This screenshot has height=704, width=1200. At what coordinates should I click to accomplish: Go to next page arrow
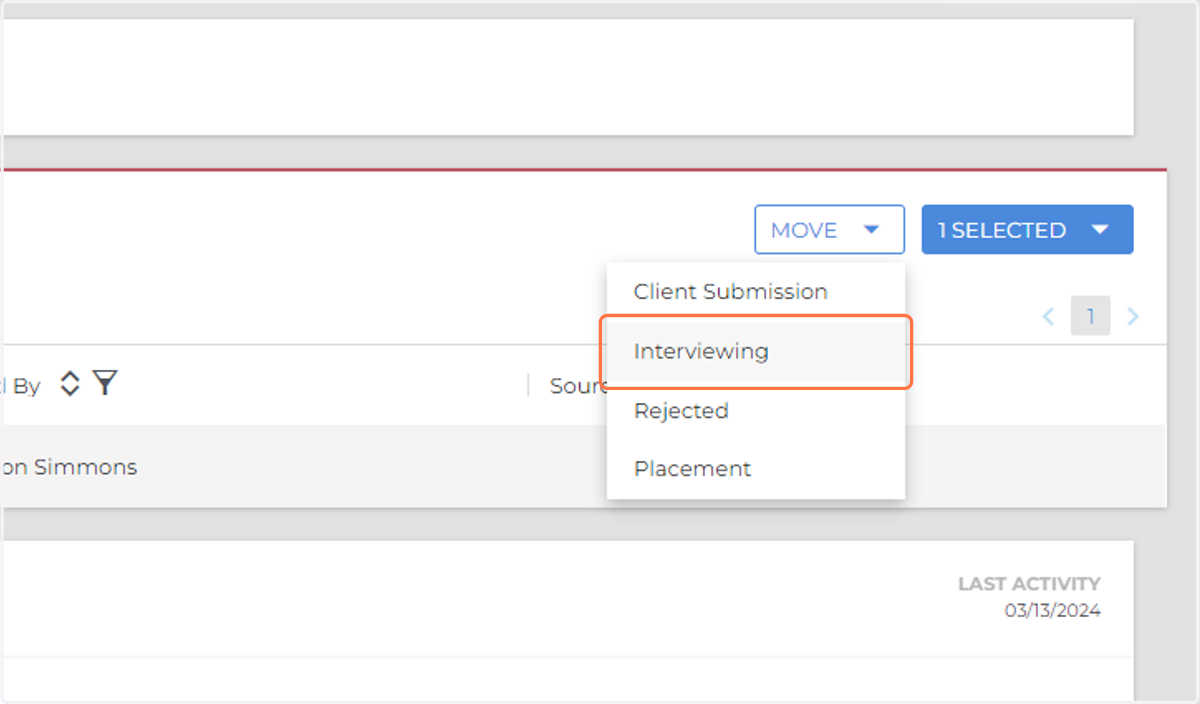1133,317
